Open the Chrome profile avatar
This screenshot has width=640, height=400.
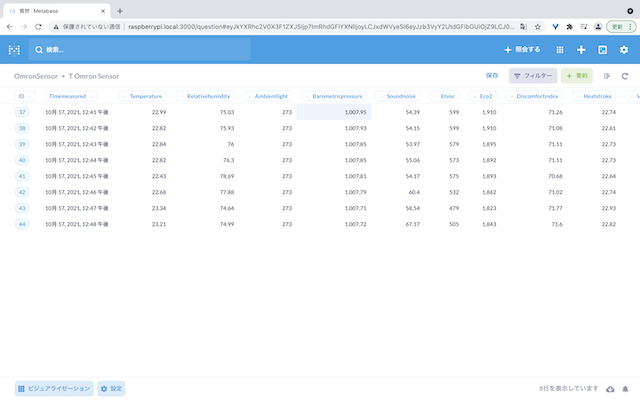coord(598,27)
